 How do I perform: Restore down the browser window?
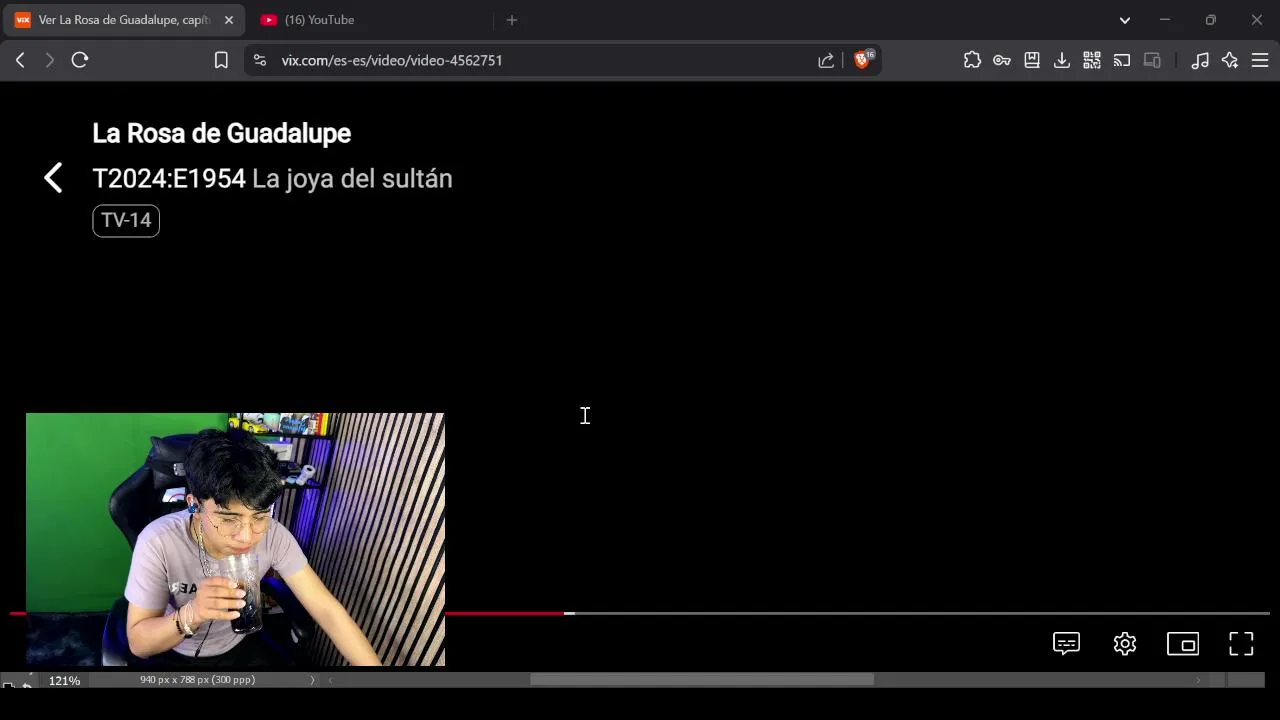point(1210,20)
